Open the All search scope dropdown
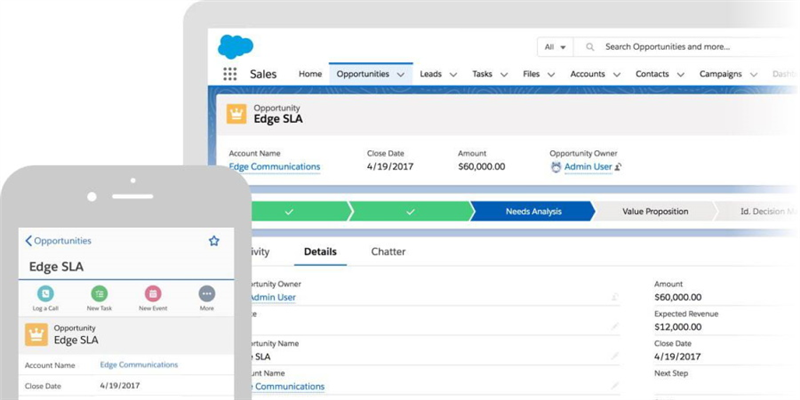The width and height of the screenshot is (800, 400). coord(555,47)
